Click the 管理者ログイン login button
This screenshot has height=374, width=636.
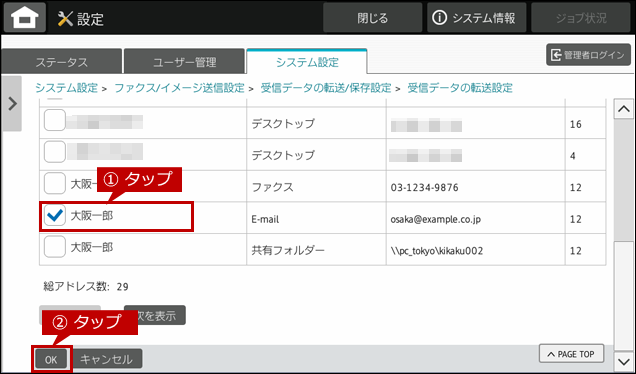588,55
